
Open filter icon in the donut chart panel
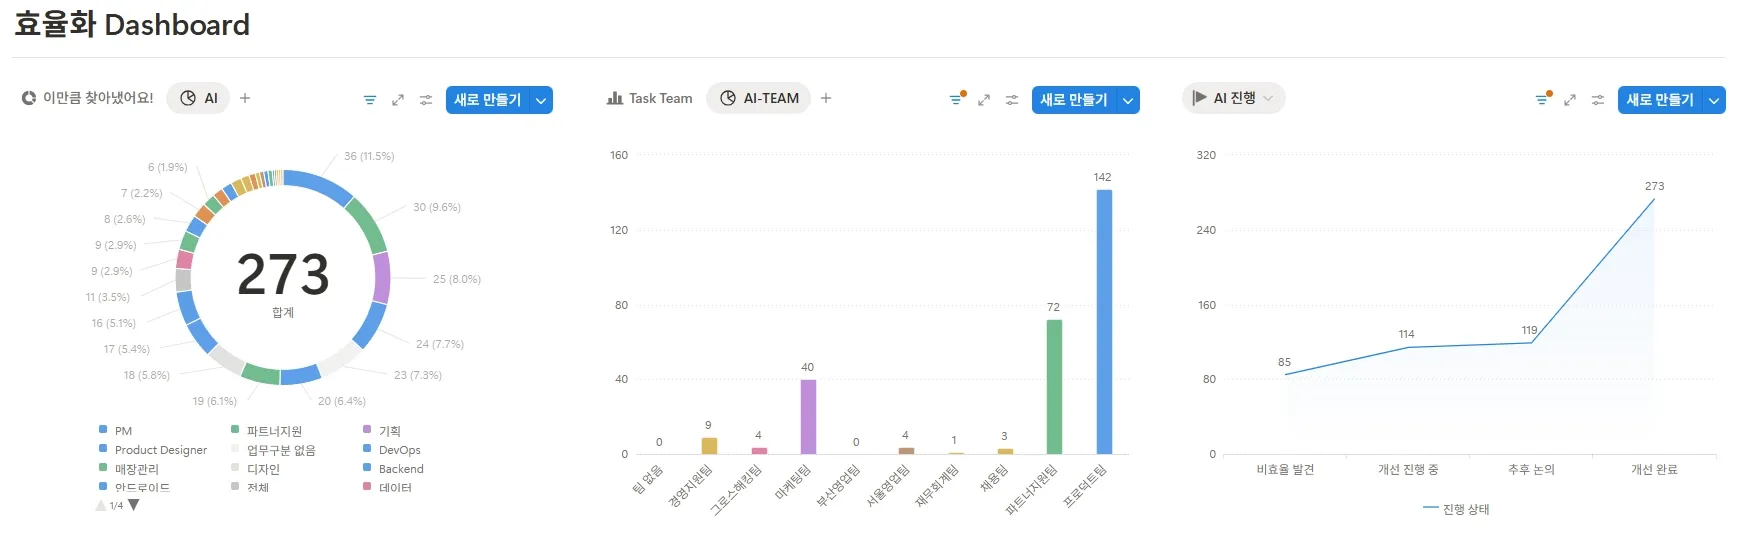(x=370, y=100)
